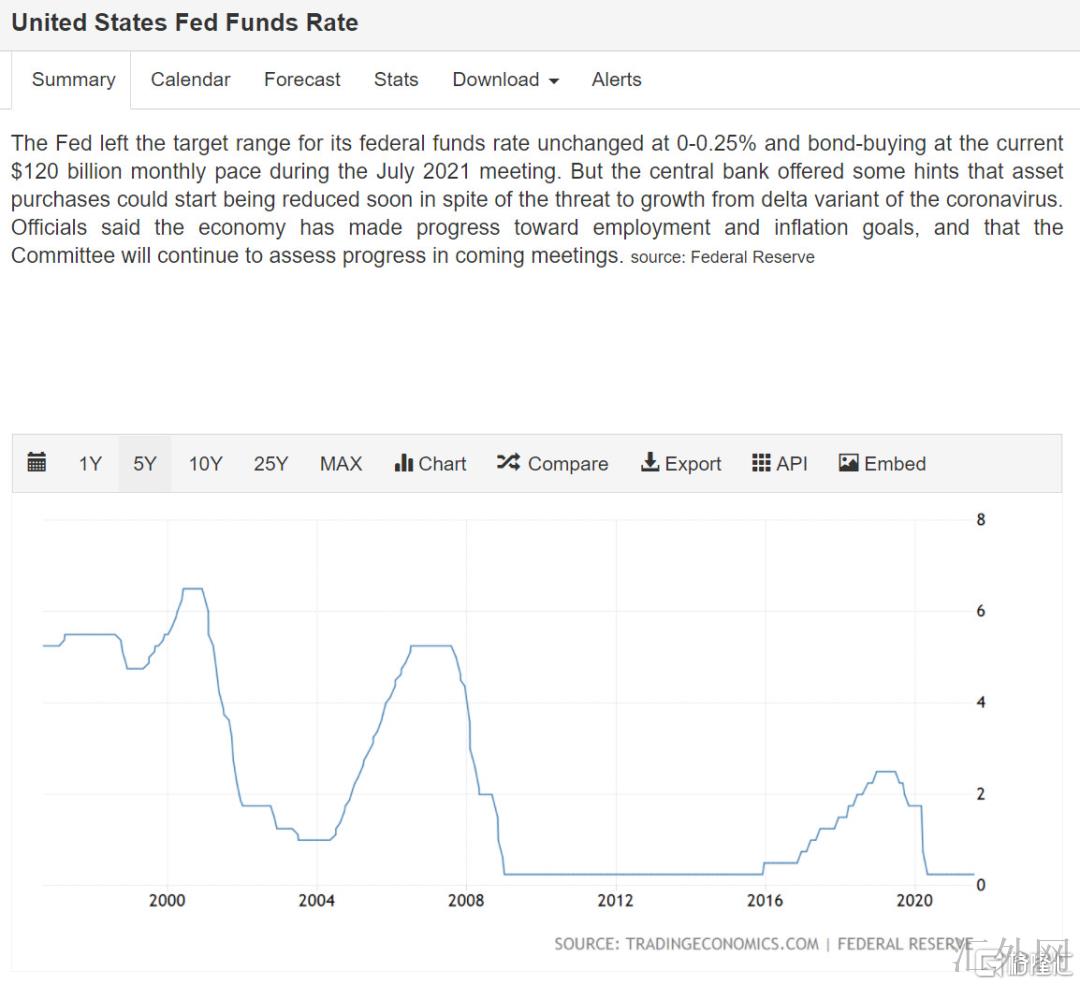The width and height of the screenshot is (1080, 985).
Task: Switch chart to 25Y range
Action: (x=270, y=464)
